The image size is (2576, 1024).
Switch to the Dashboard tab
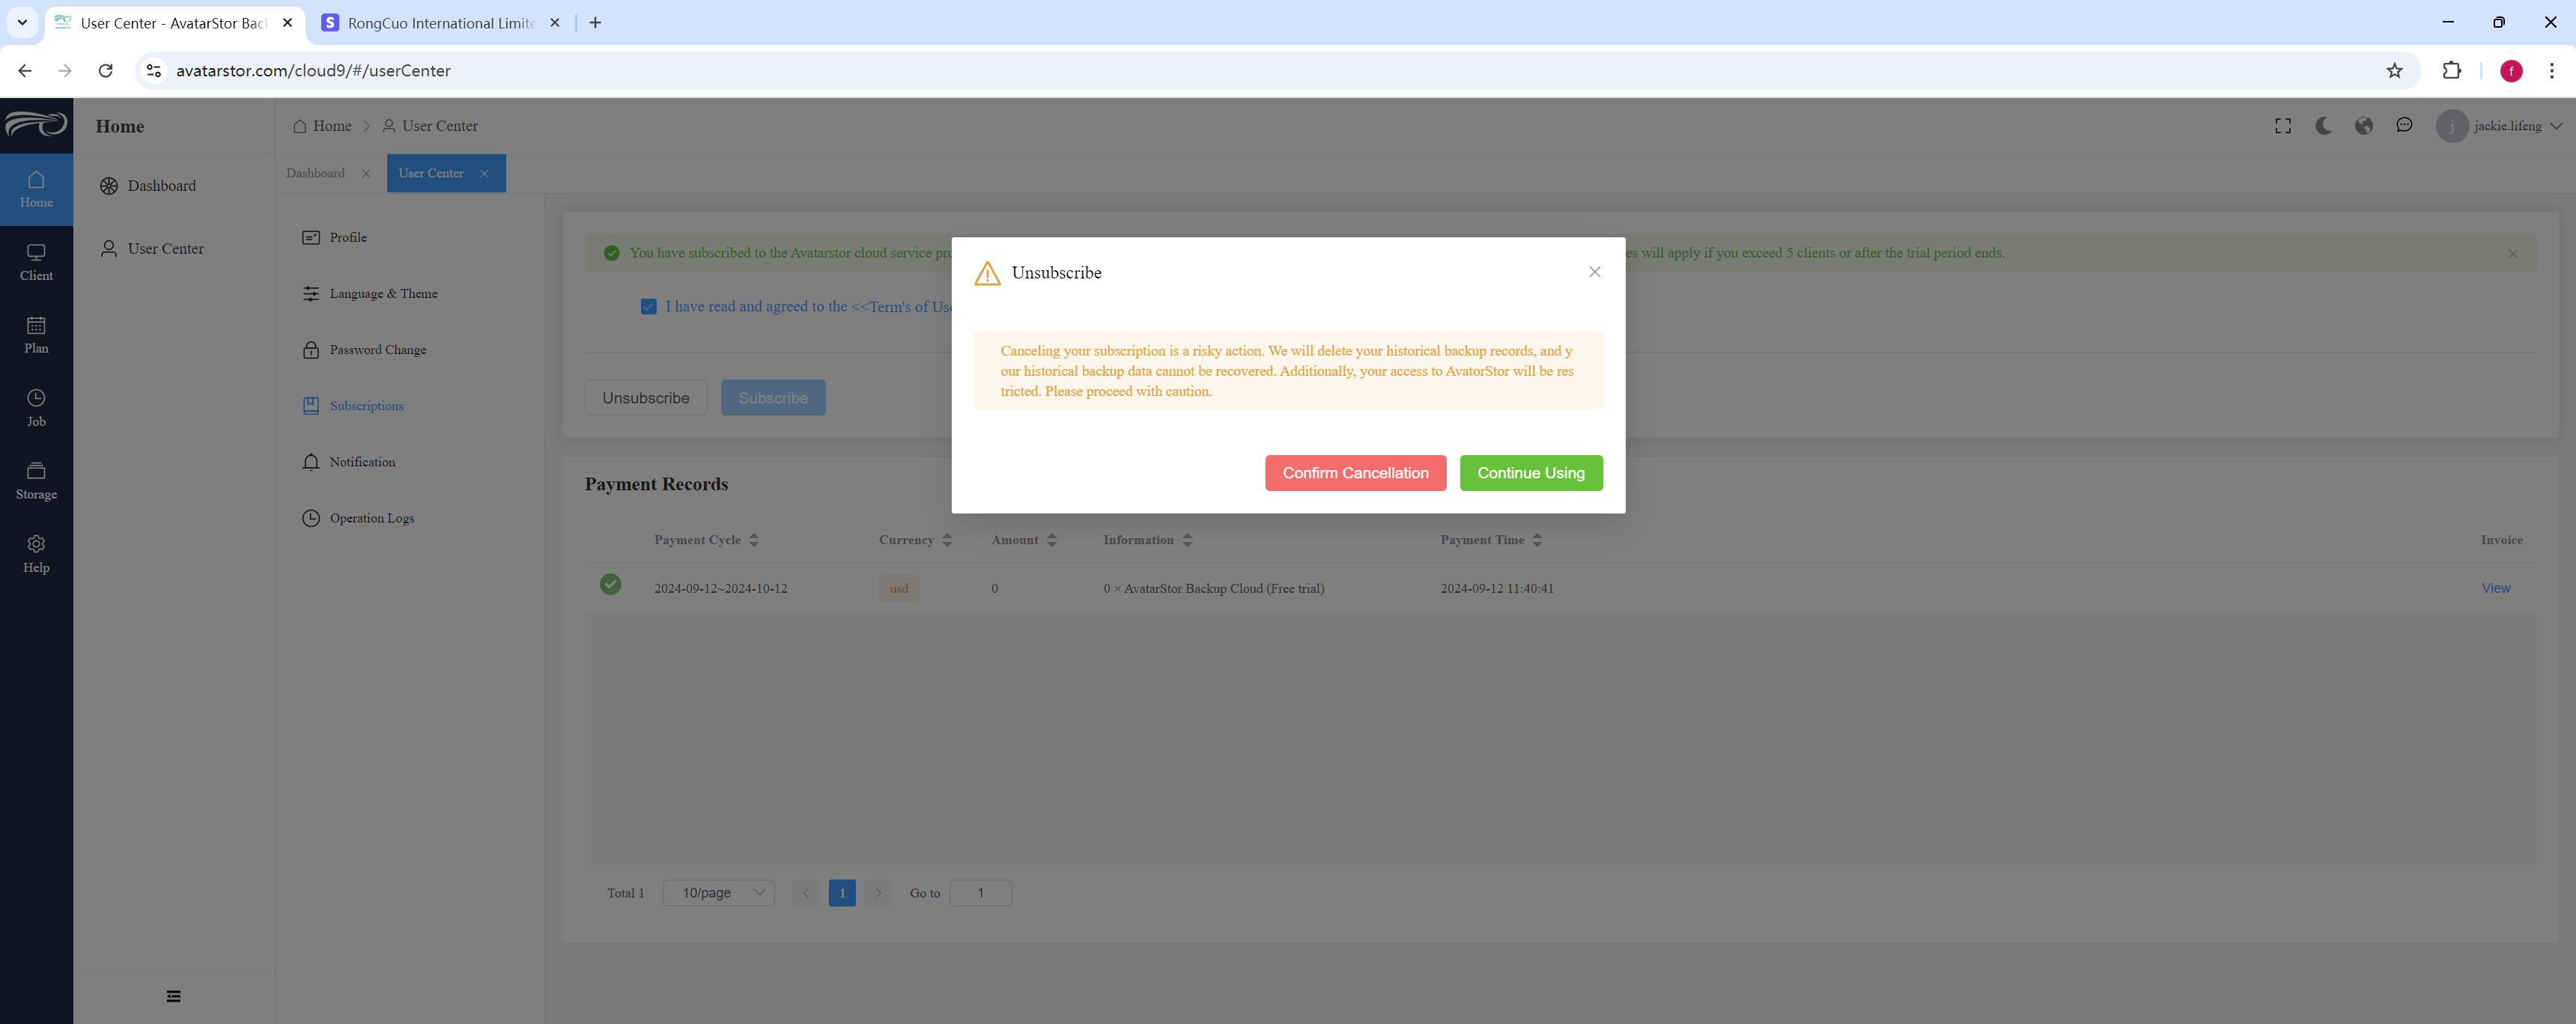click(316, 173)
